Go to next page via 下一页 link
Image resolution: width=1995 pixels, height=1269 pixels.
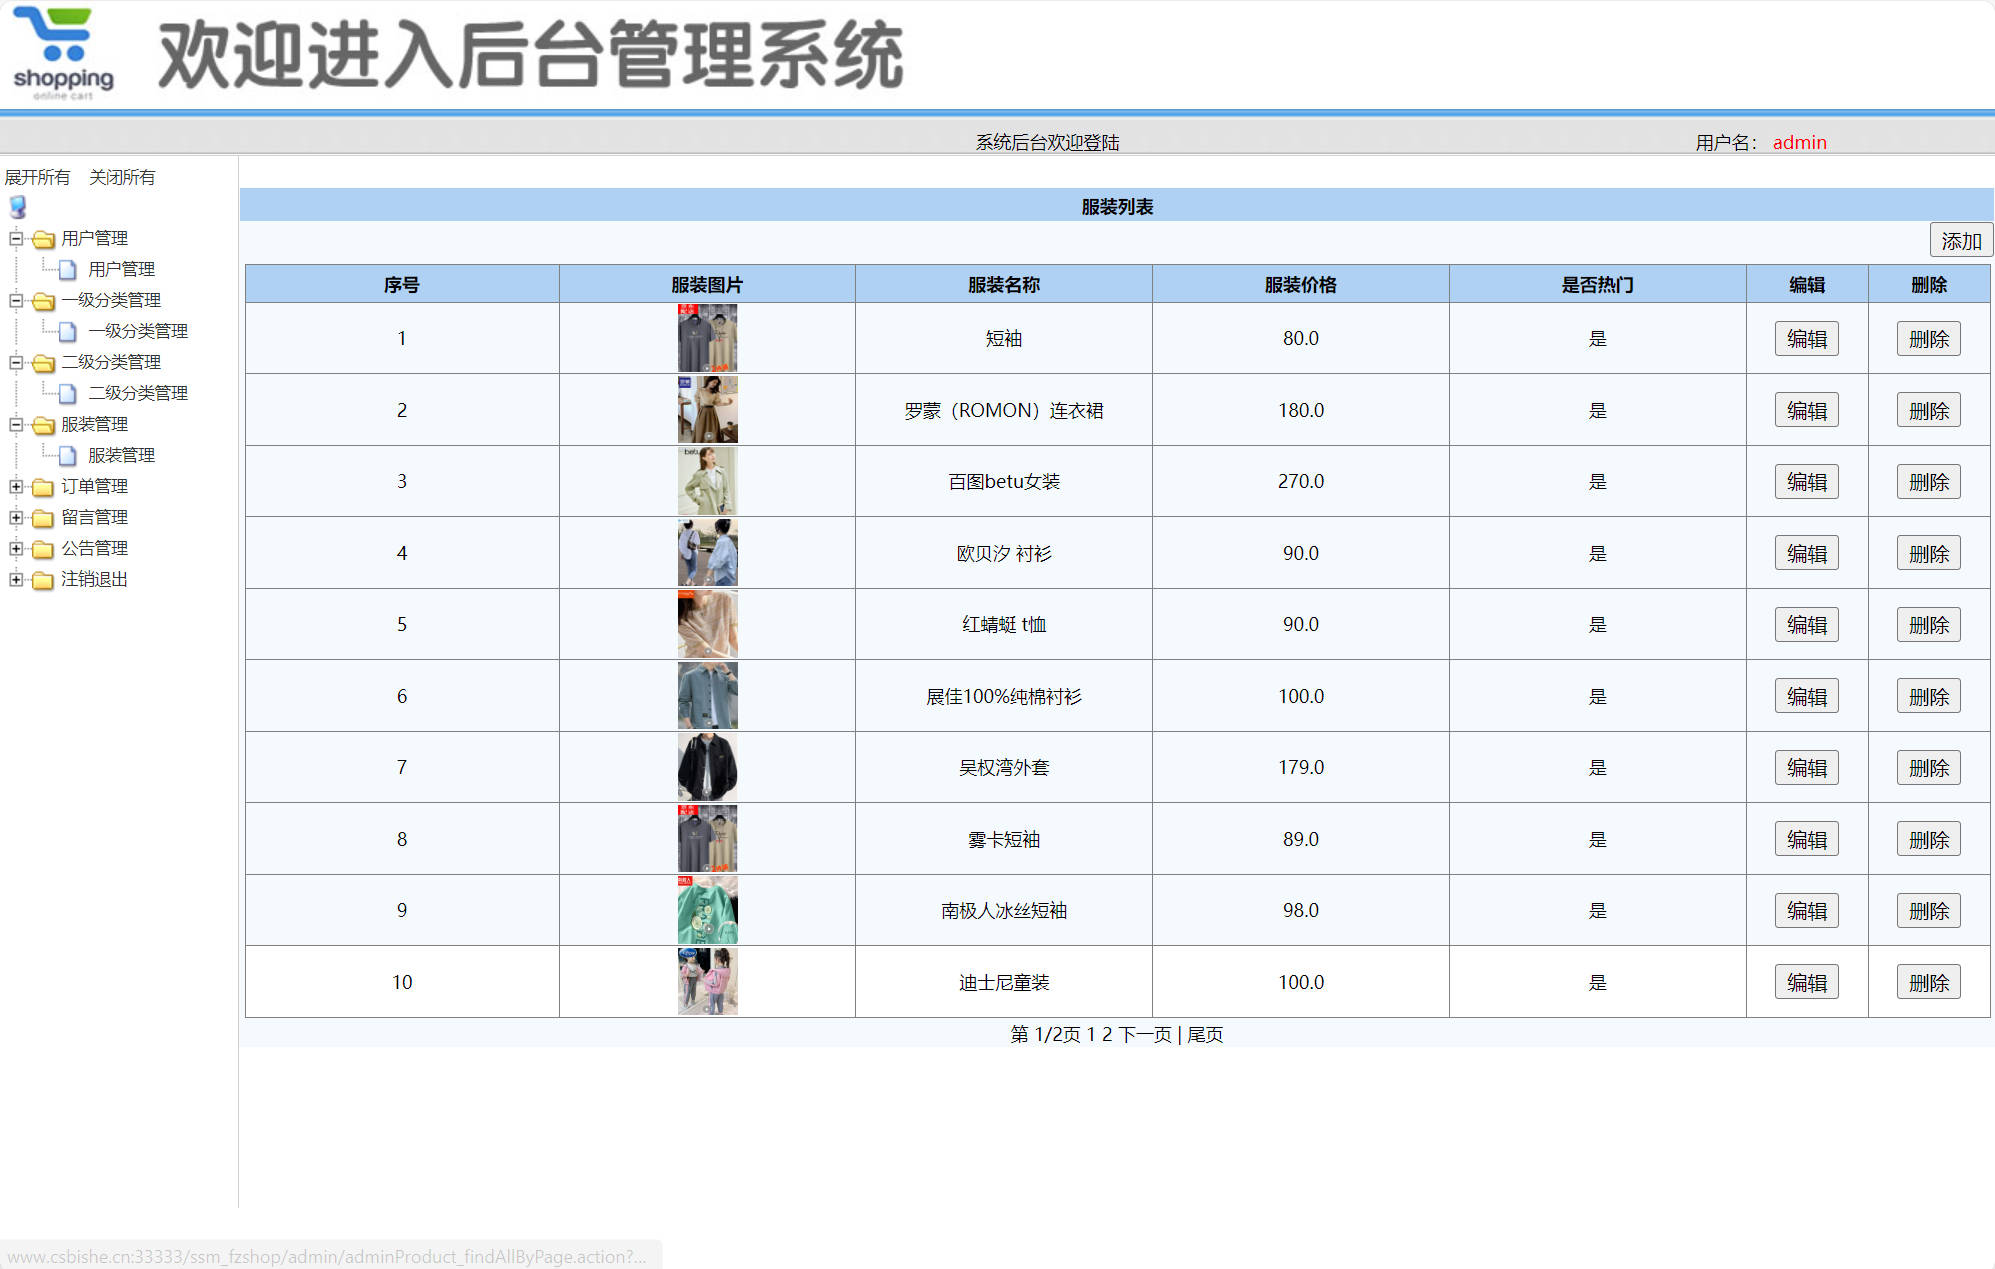tap(1146, 1035)
